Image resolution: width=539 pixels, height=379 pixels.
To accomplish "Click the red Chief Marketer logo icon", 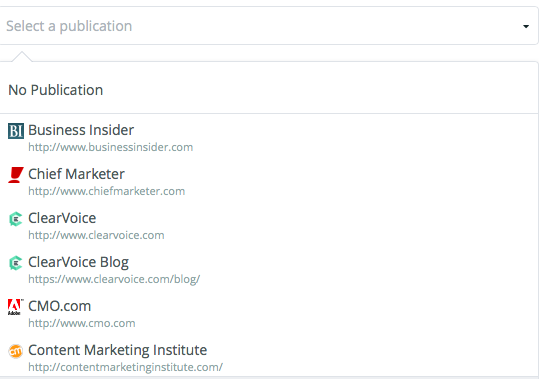I will point(16,175).
